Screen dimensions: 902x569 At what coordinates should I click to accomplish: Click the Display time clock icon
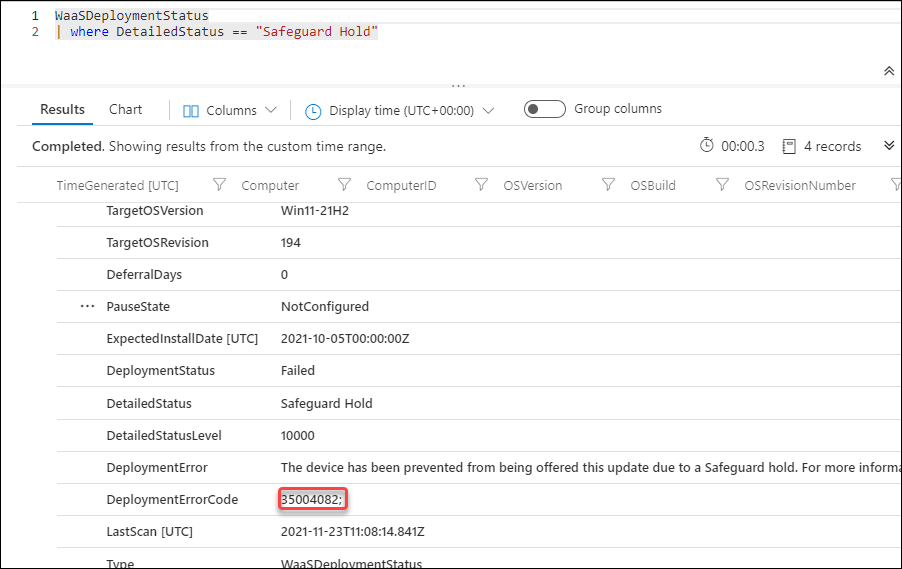point(313,111)
